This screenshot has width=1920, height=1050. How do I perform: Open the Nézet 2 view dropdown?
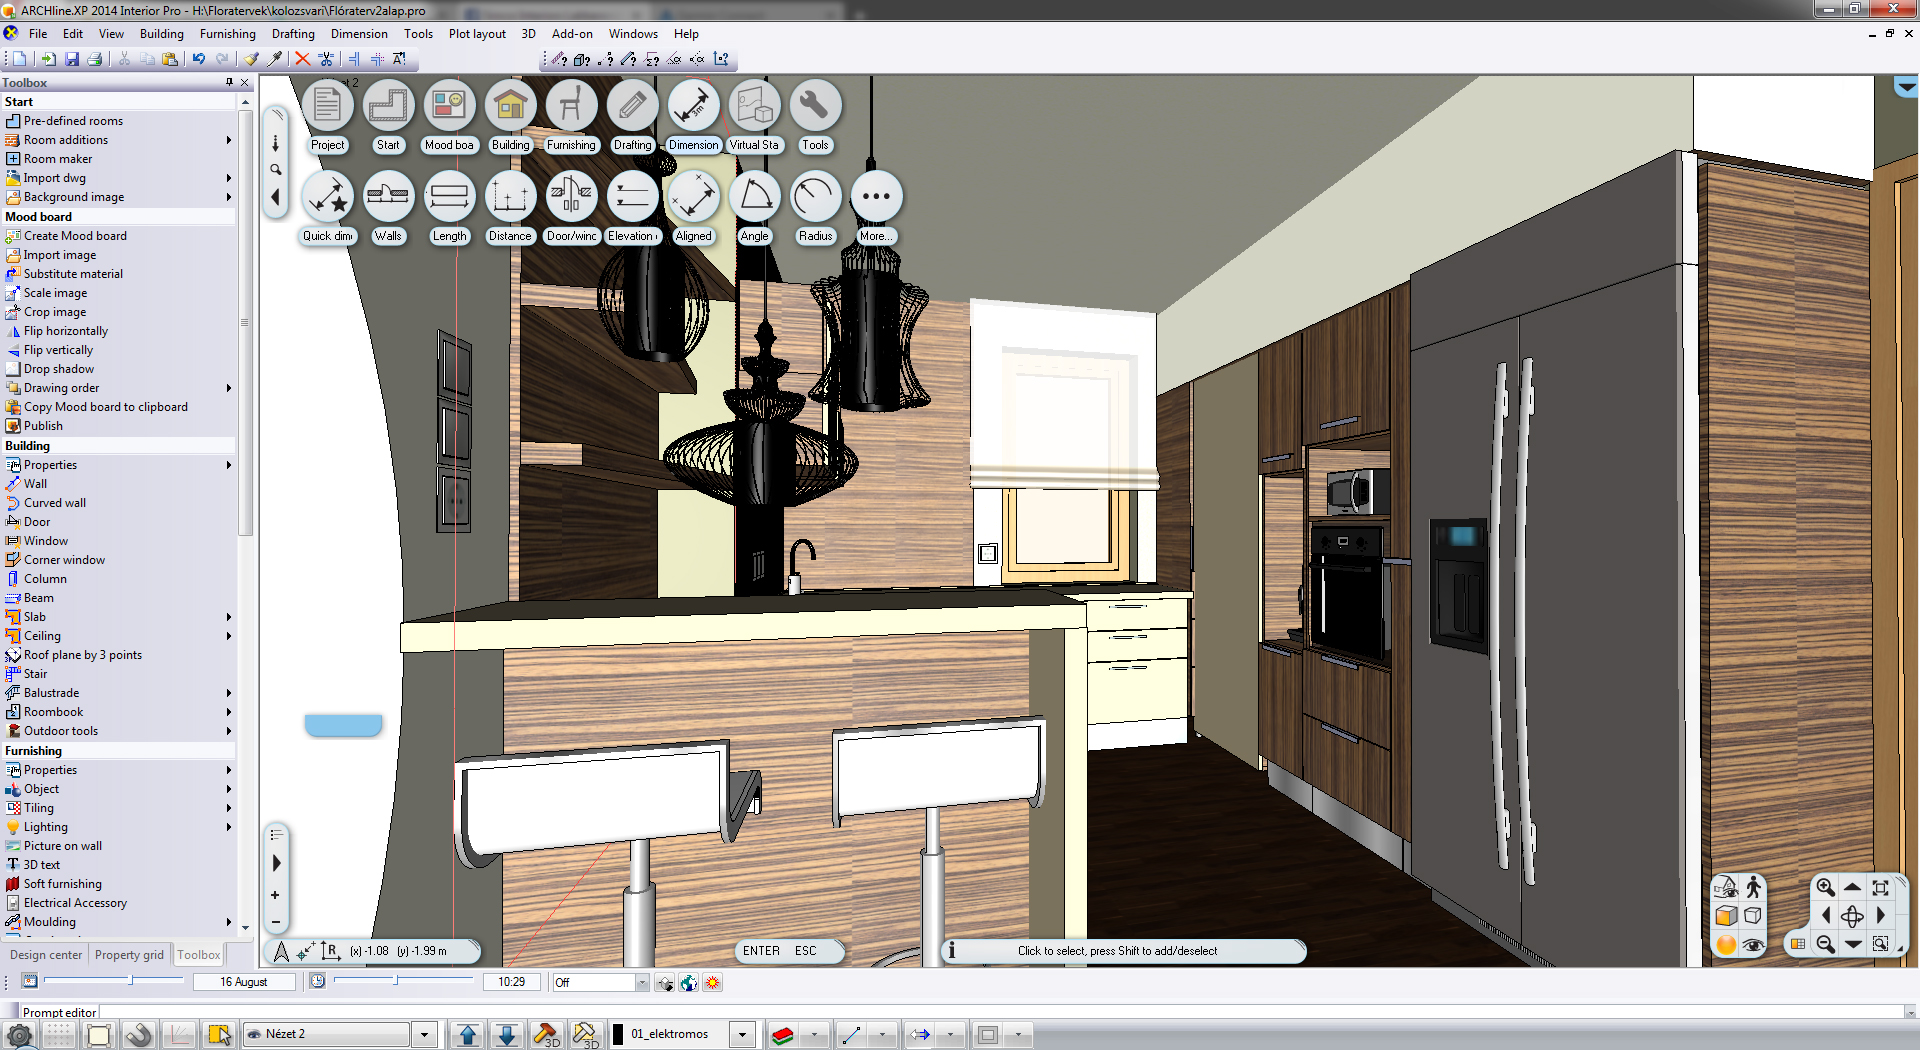pyautogui.click(x=425, y=1035)
